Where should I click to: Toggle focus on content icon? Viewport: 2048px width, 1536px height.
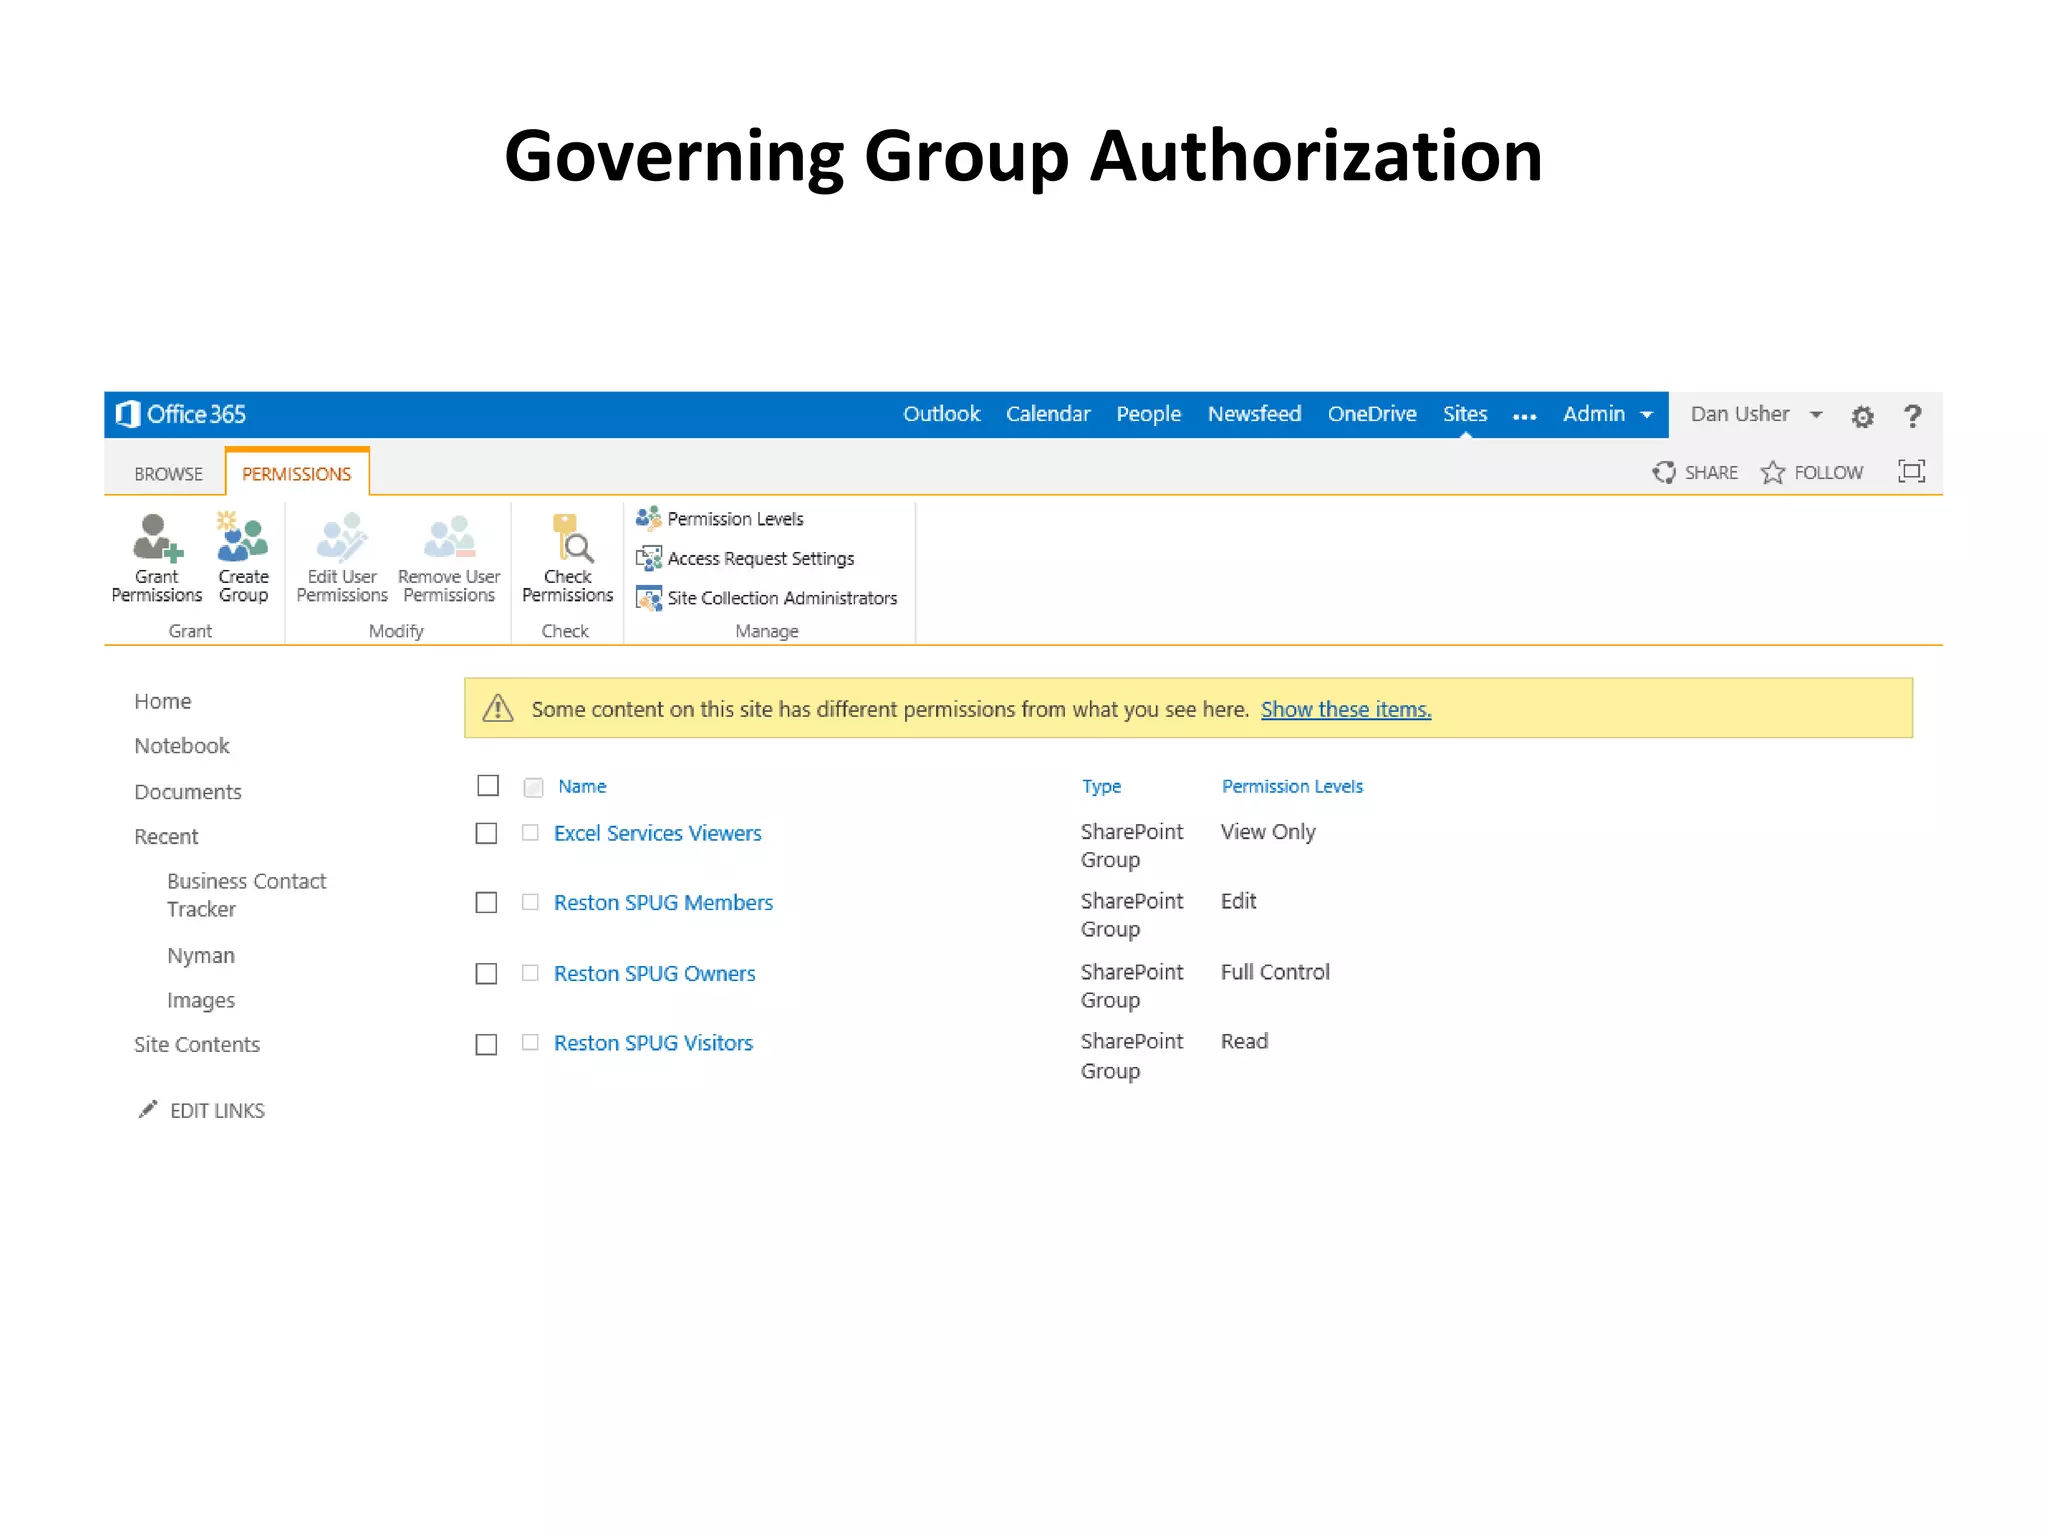(x=1911, y=471)
